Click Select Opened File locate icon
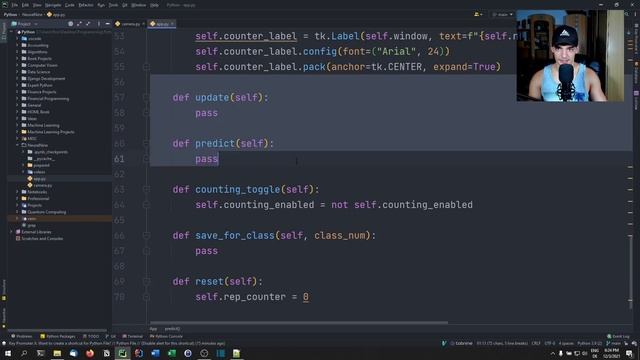This screenshot has height=360, width=640. [71, 24]
